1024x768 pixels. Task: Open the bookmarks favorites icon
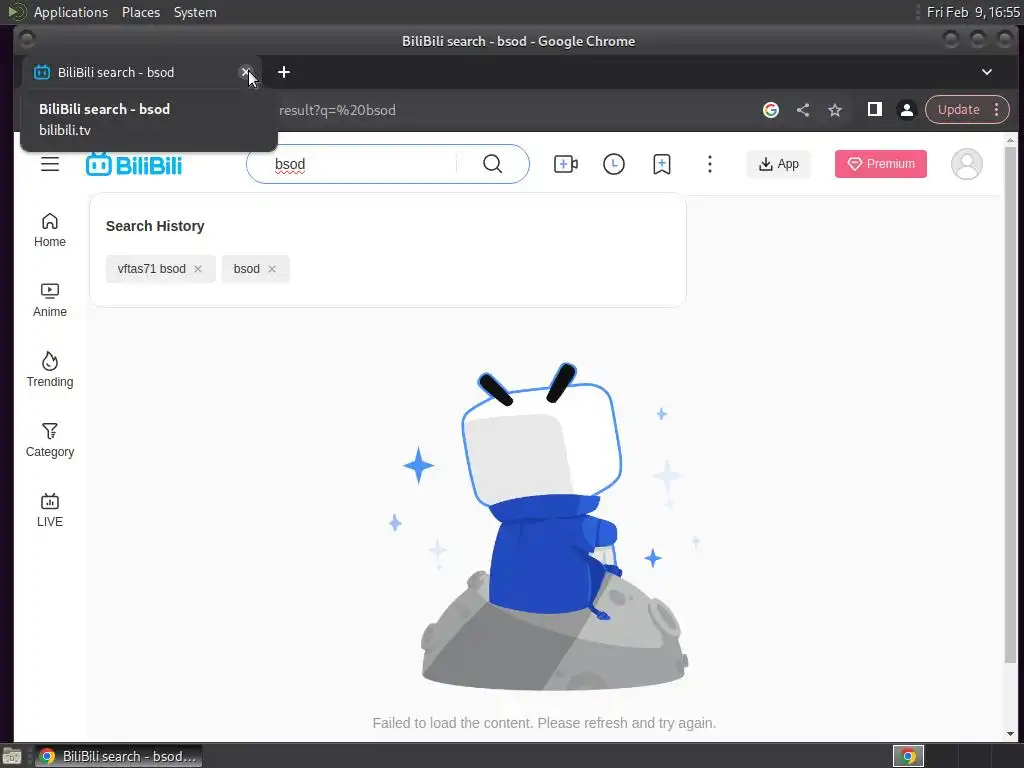662,164
